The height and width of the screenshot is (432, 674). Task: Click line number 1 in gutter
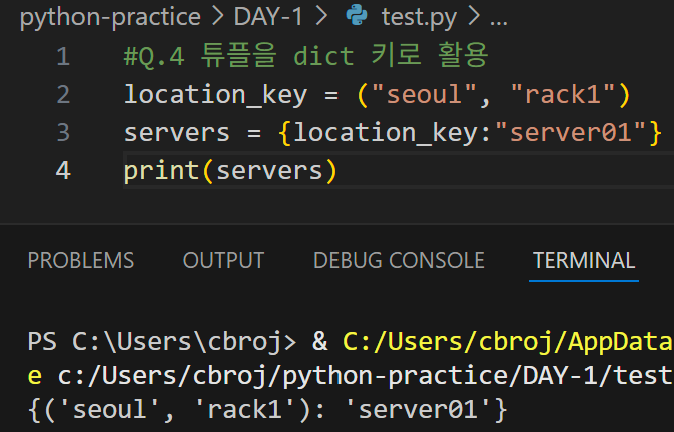point(63,57)
